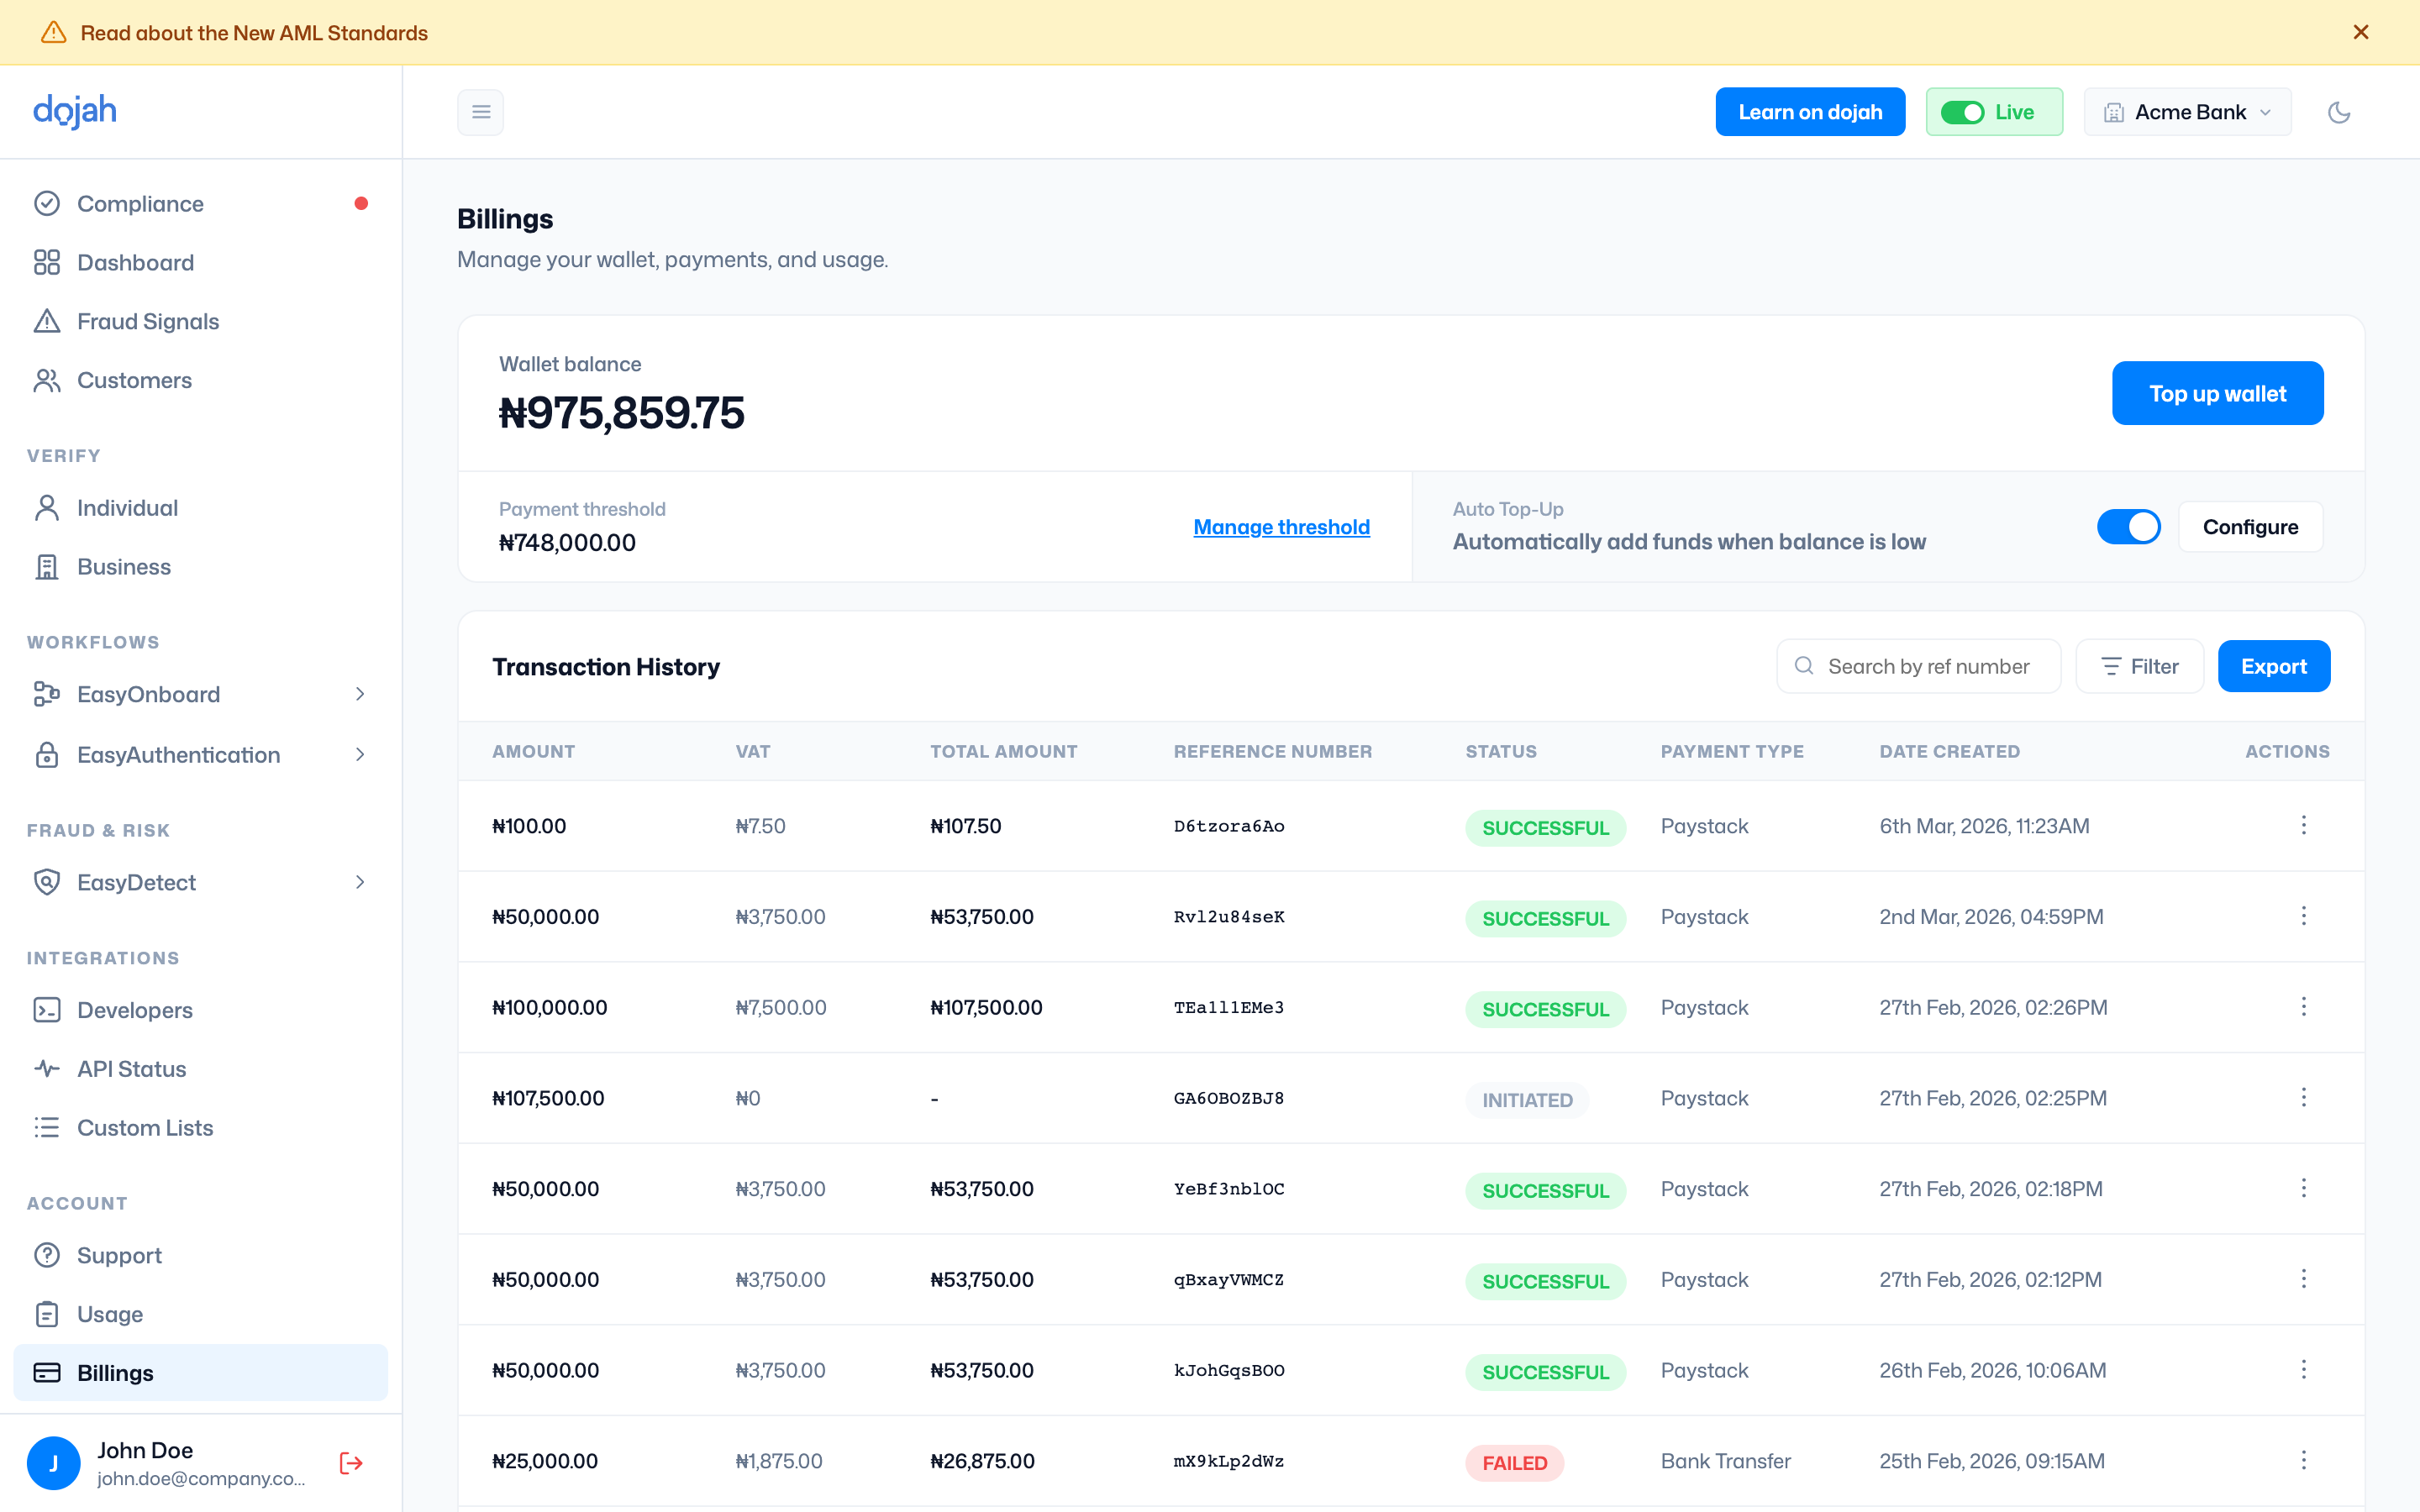Click the Amount column header

point(533,751)
